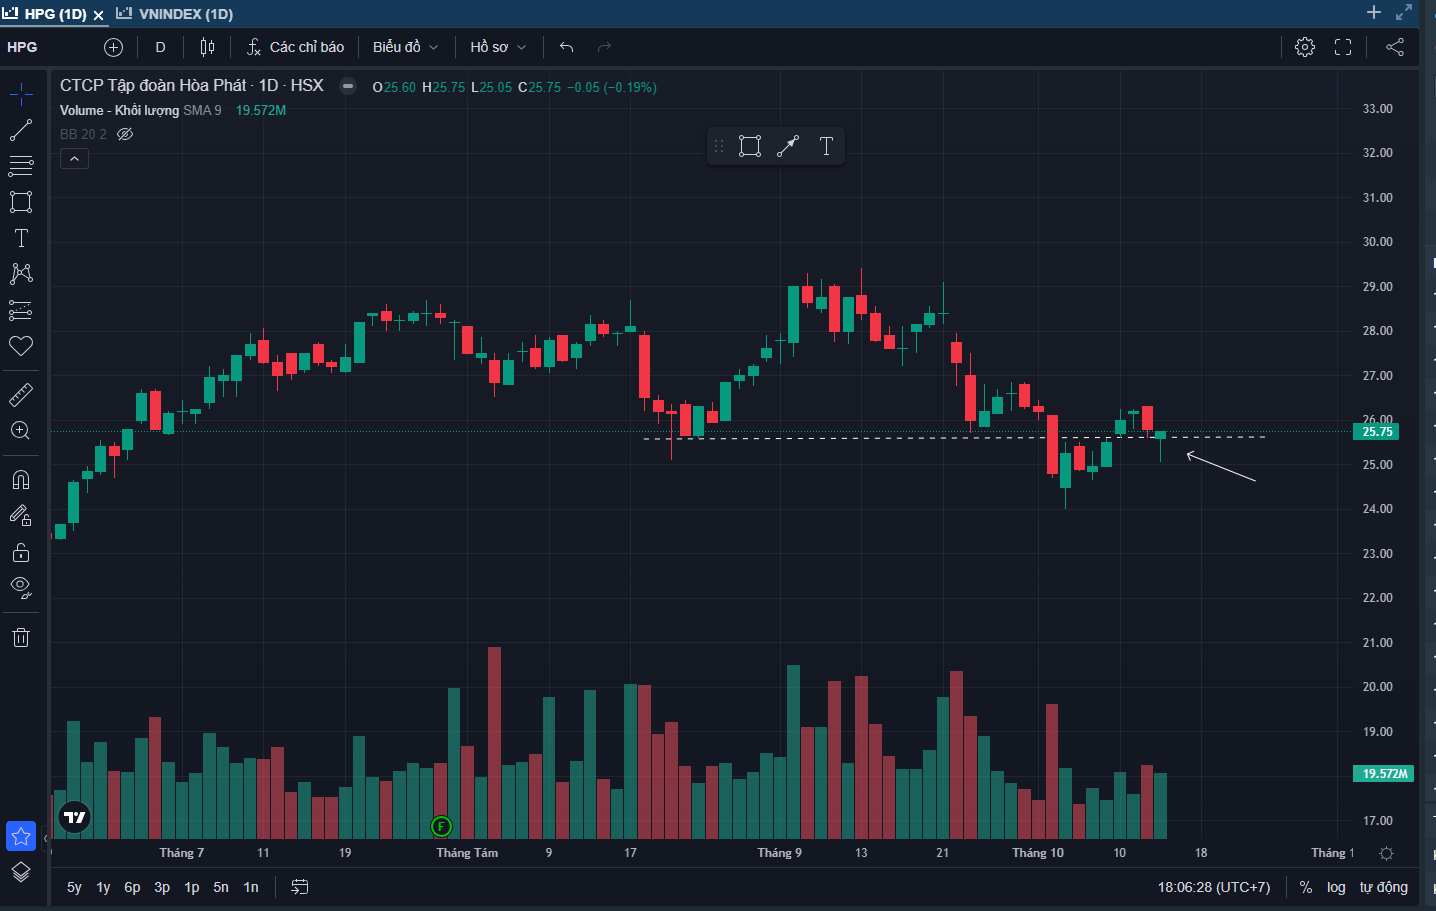Click the candlestick chart style icon
Viewport: 1436px width, 911px height.
pos(207,47)
